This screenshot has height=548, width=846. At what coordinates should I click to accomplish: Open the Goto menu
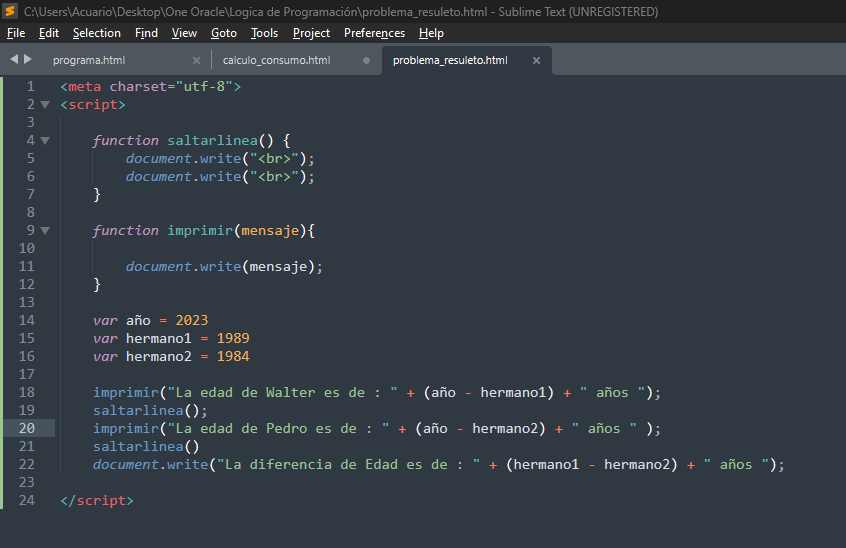[224, 33]
